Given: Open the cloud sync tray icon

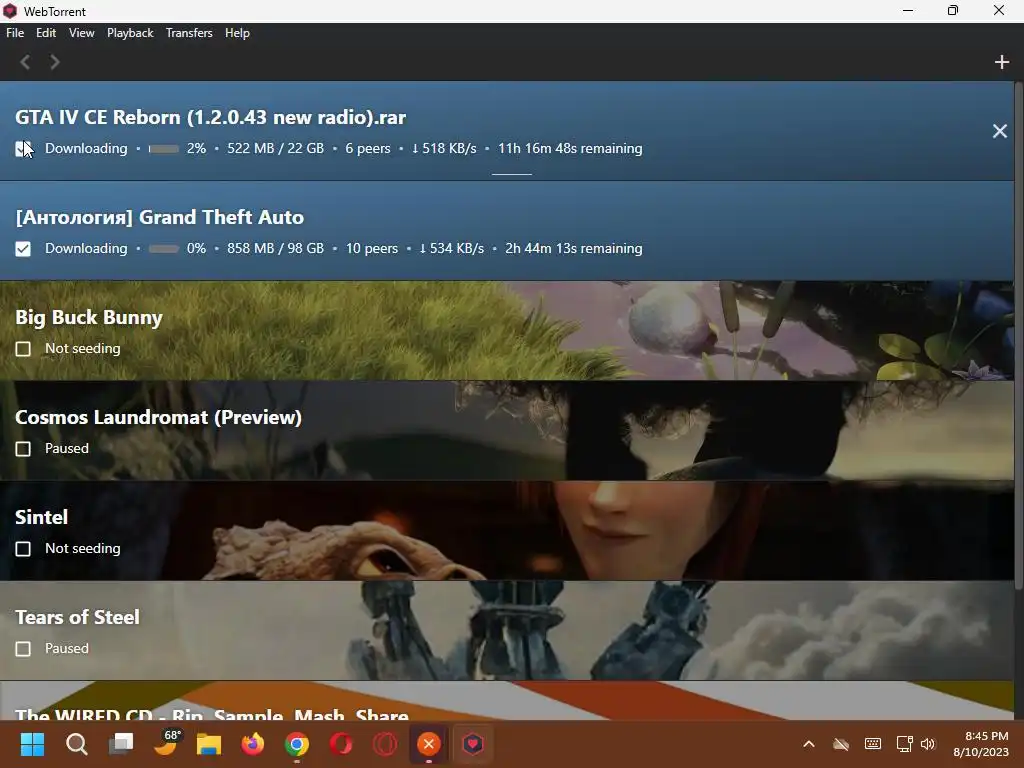Looking at the screenshot, I should (841, 744).
